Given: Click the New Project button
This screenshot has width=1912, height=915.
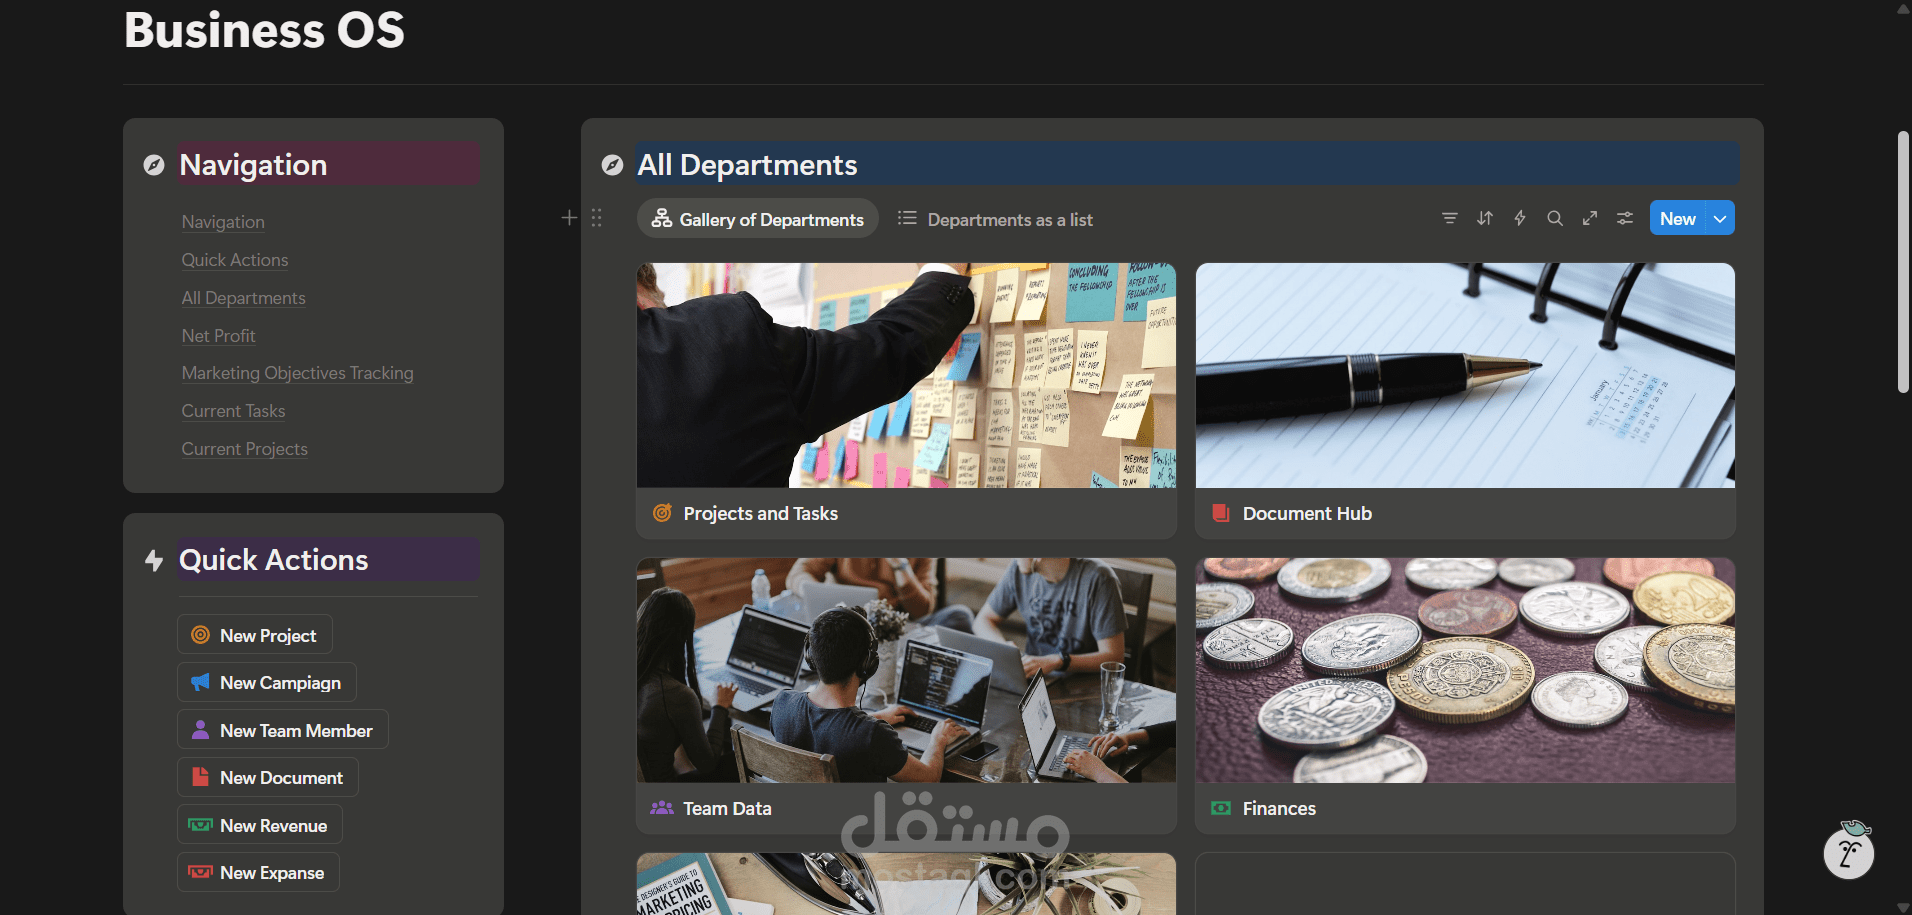Looking at the screenshot, I should tap(255, 635).
